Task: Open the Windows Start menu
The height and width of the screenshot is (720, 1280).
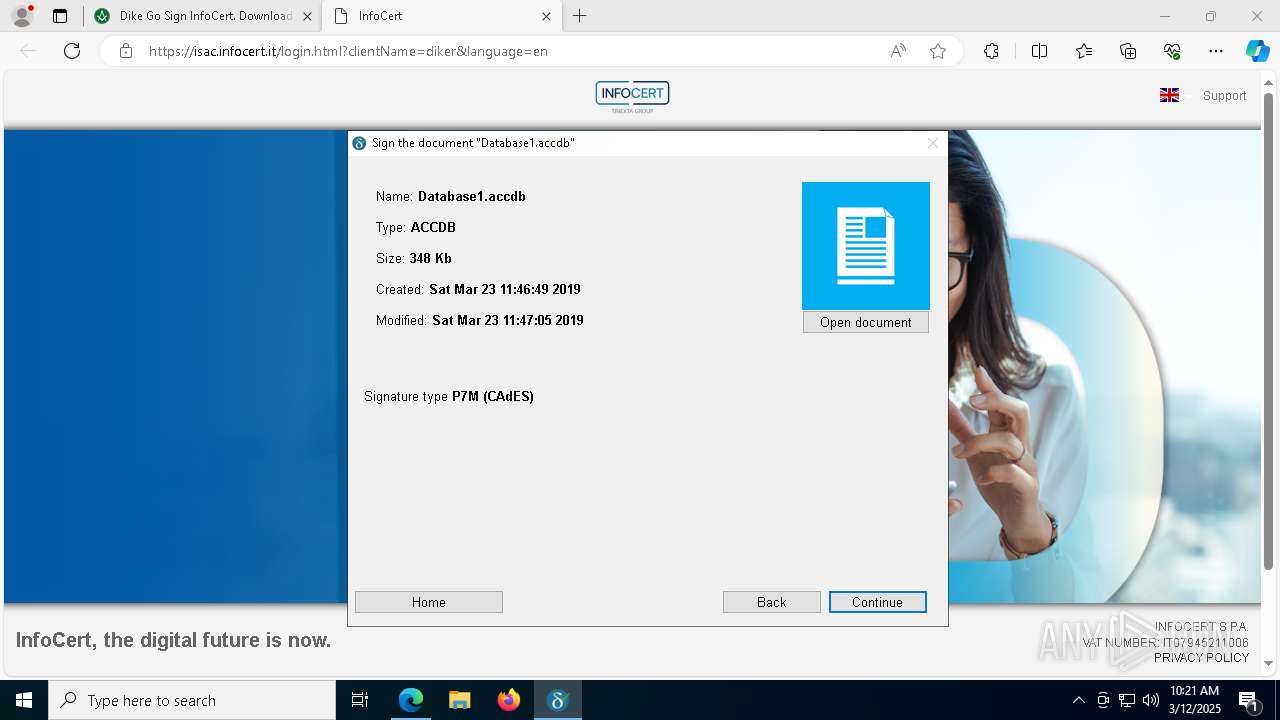Action: coord(24,700)
